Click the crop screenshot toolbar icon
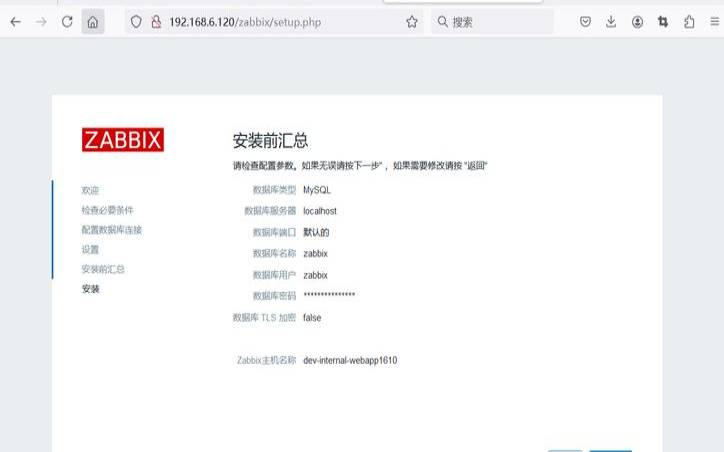 click(x=663, y=22)
